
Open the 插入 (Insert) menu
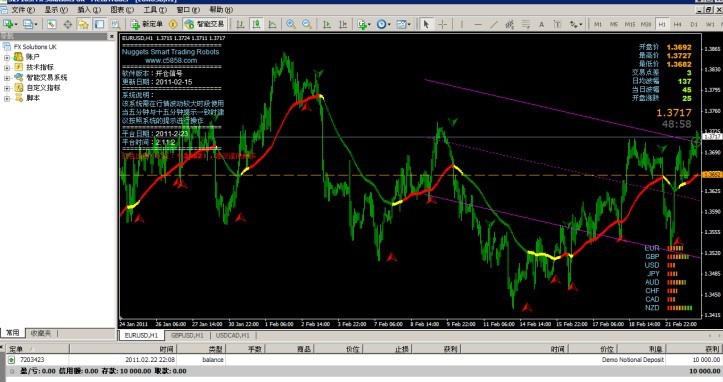coord(89,10)
